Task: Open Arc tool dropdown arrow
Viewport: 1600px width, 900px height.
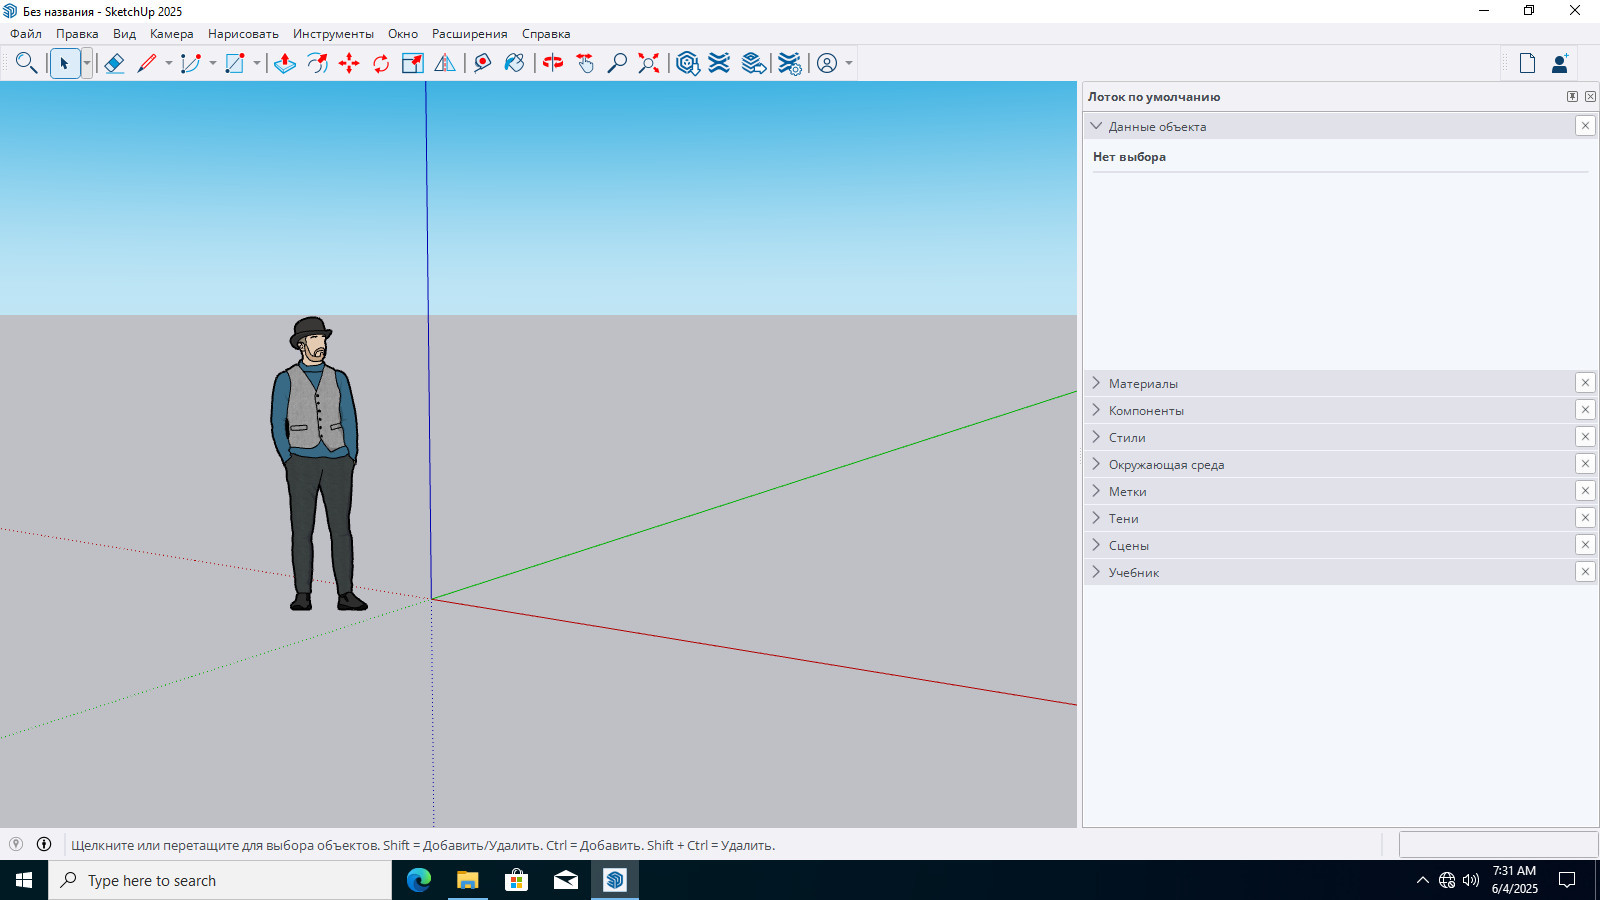Action: (x=213, y=63)
